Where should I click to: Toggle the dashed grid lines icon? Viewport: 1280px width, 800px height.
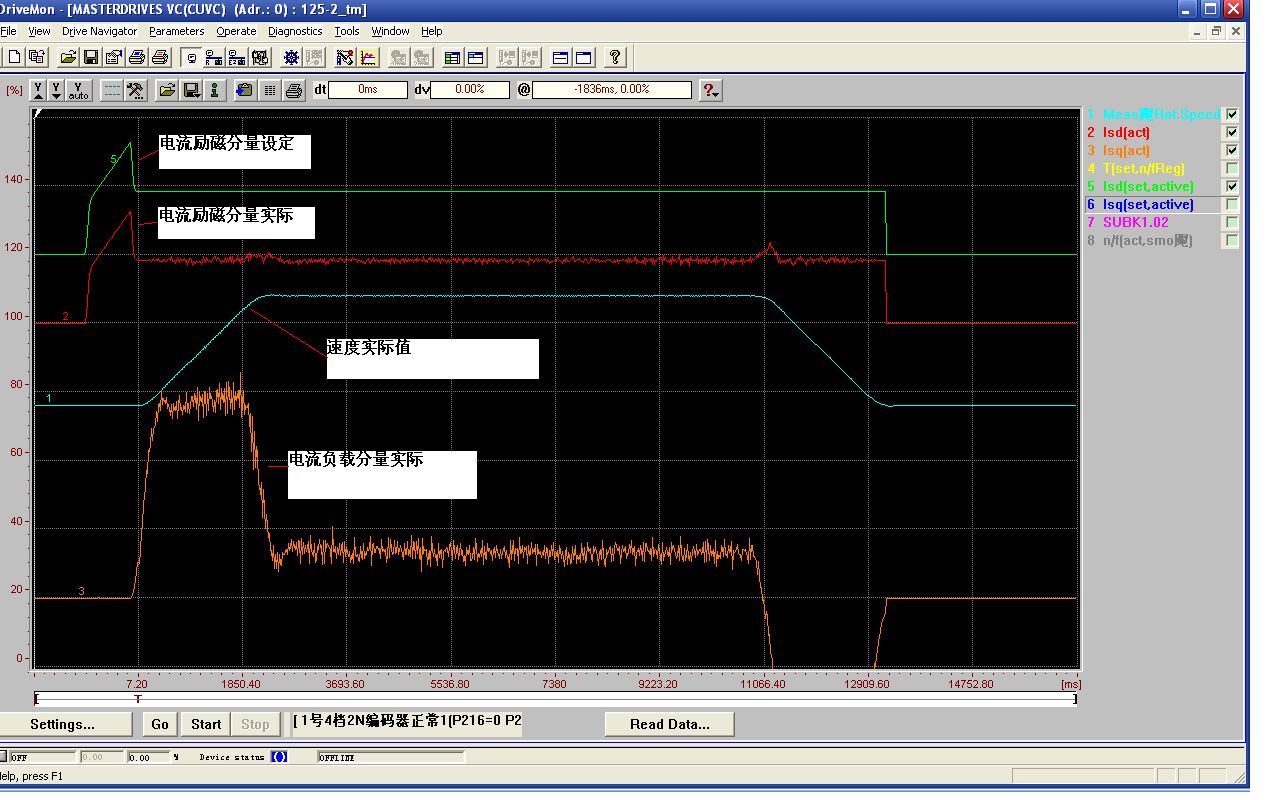click(x=113, y=90)
